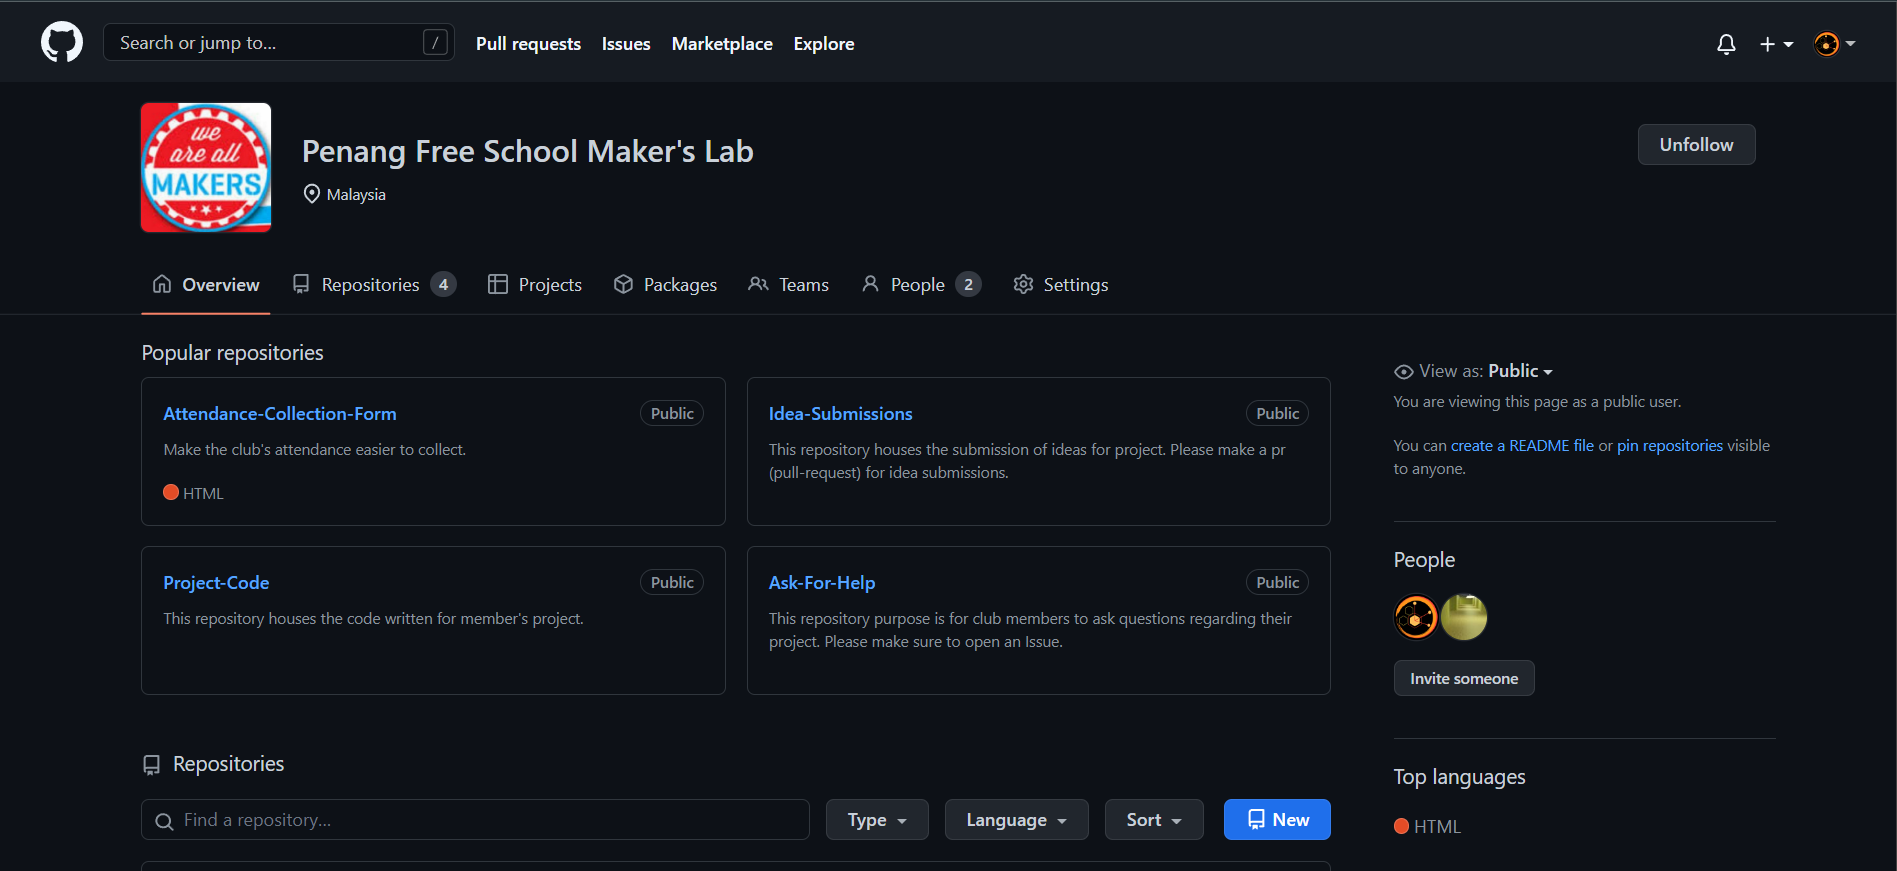Switch to the Repositories tab
Image resolution: width=1897 pixels, height=871 pixels.
click(374, 285)
